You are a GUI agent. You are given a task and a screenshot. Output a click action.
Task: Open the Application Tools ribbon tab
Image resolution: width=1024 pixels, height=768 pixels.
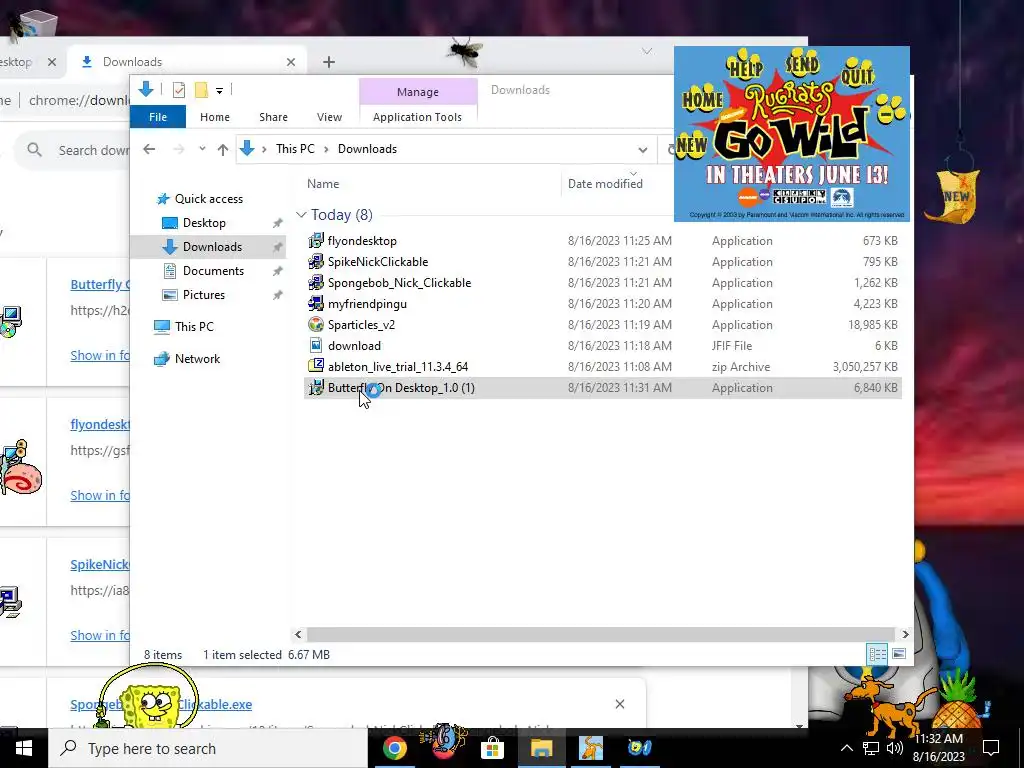pyautogui.click(x=417, y=117)
